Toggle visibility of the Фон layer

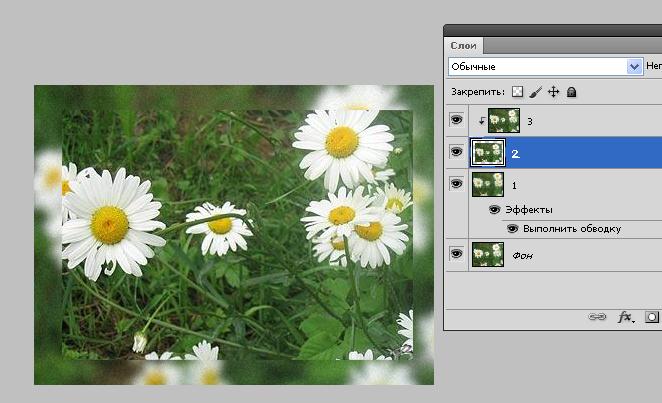coord(457,255)
